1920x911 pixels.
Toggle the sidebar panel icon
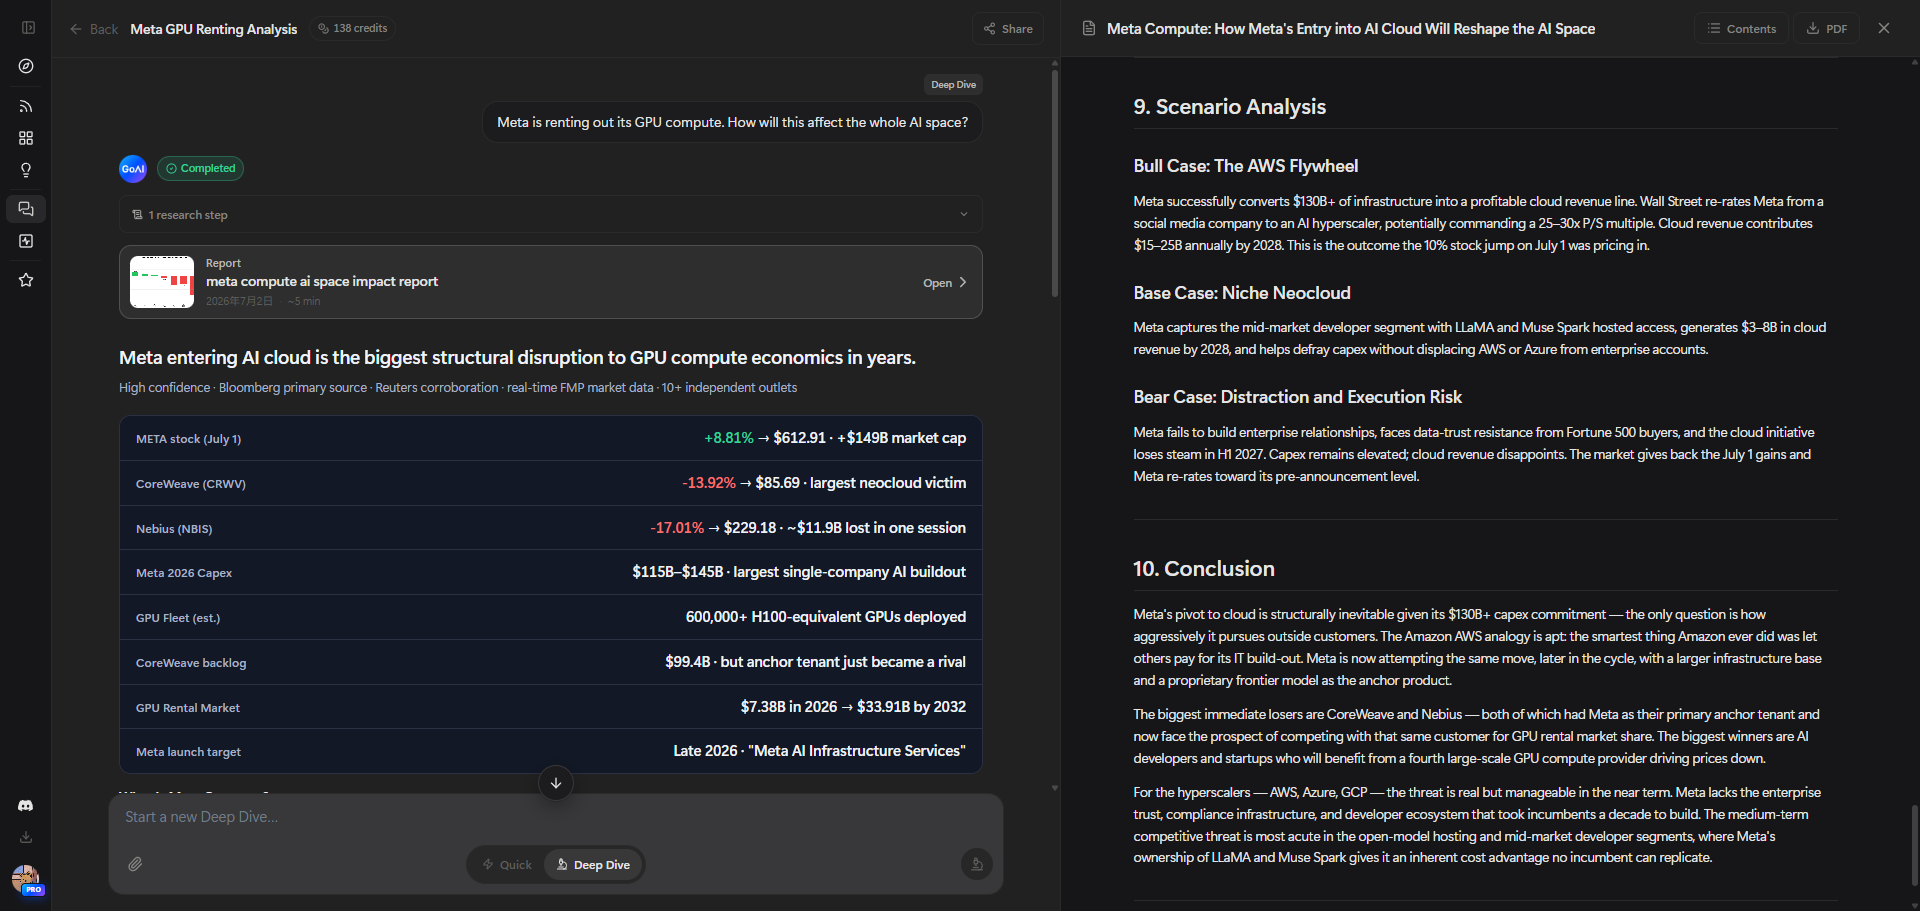point(28,28)
